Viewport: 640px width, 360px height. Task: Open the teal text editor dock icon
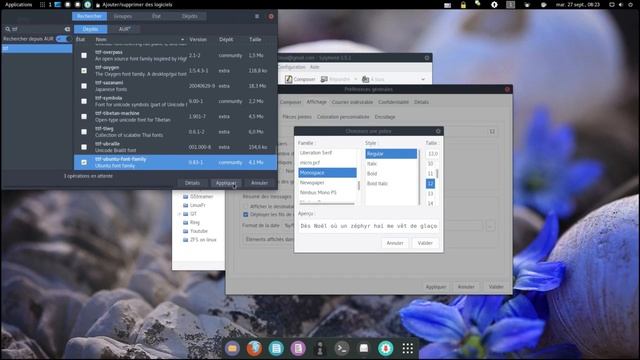pos(276,348)
